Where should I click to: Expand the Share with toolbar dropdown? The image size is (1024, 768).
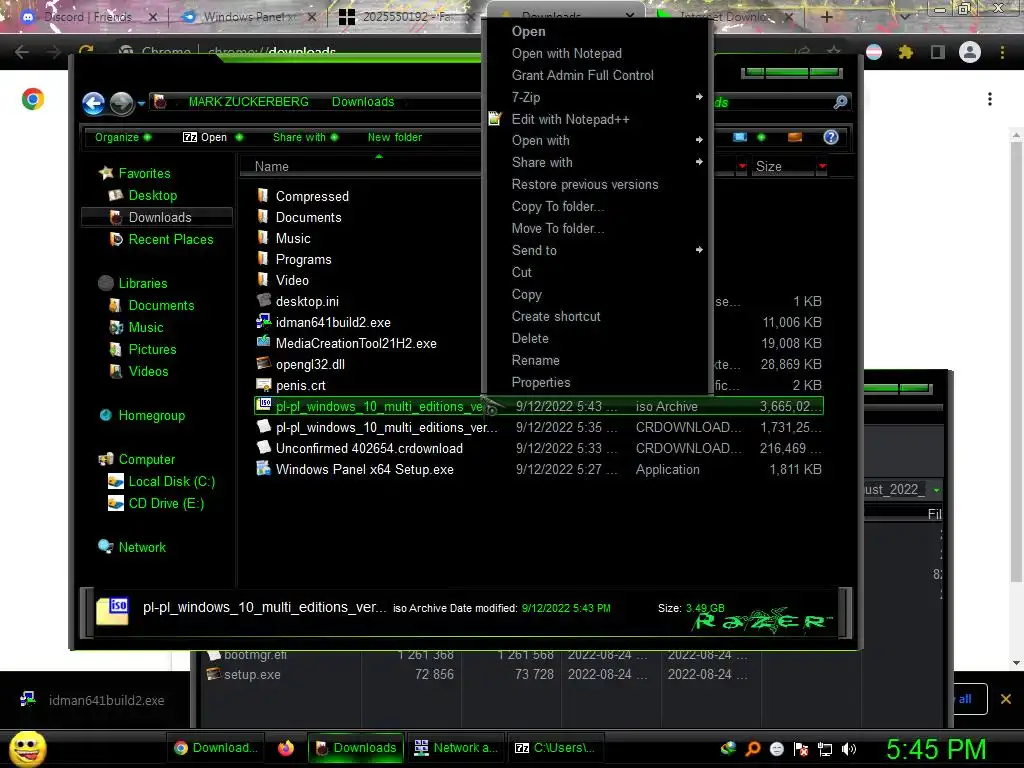(x=306, y=137)
